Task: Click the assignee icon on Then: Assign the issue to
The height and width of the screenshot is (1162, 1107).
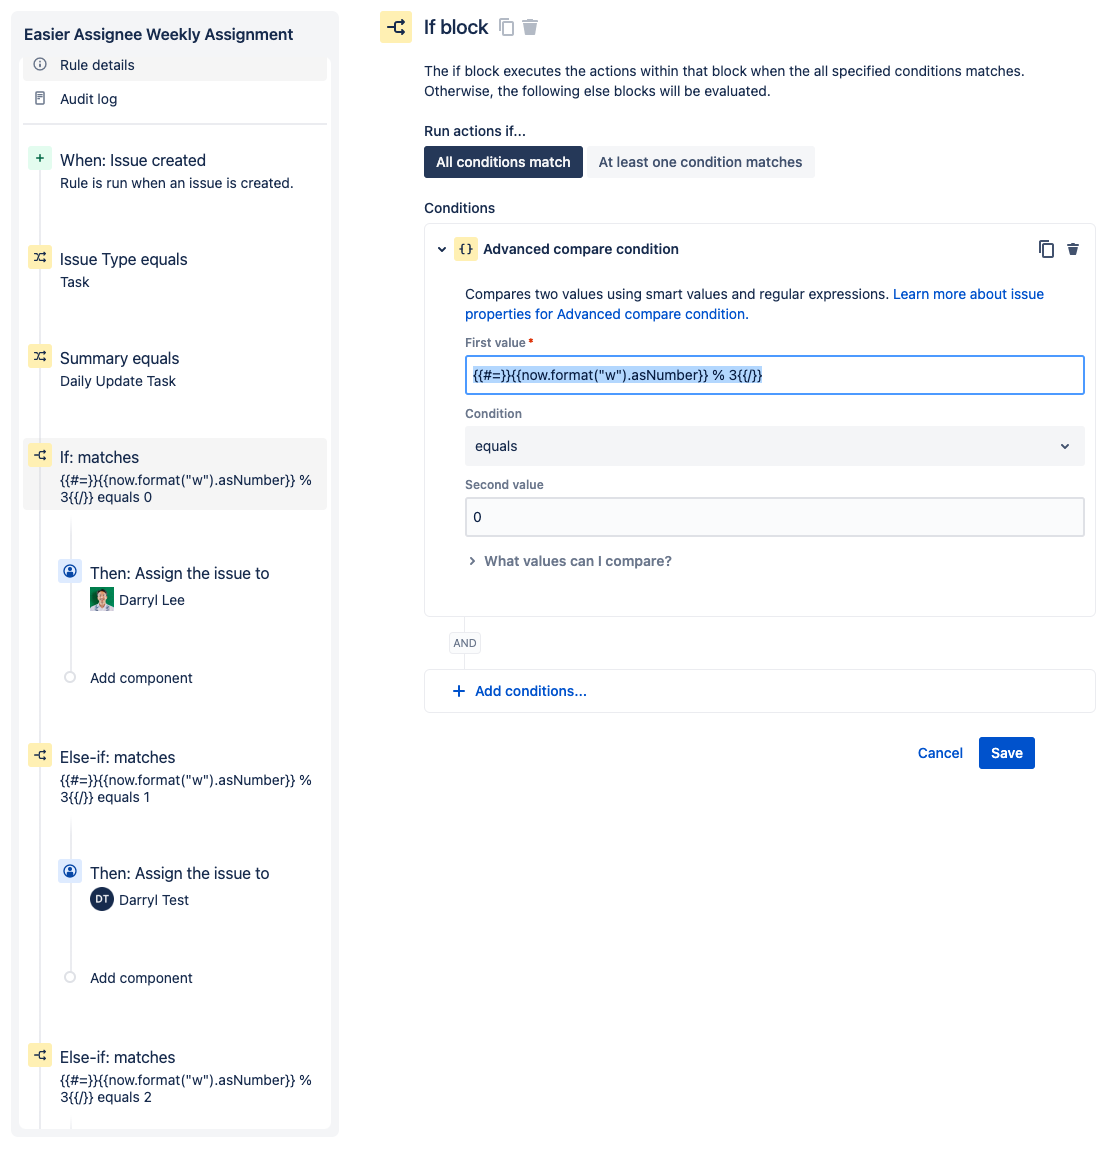Action: (x=69, y=571)
